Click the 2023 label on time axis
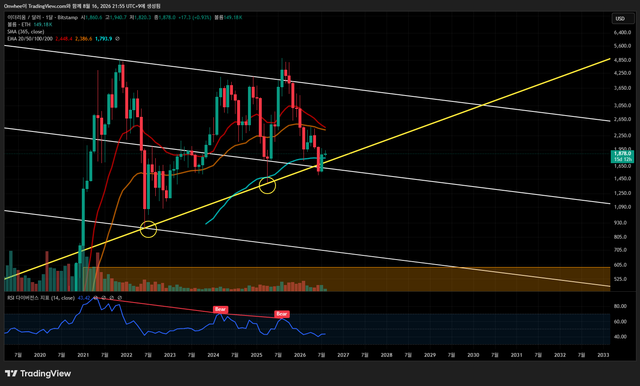 (x=170, y=355)
